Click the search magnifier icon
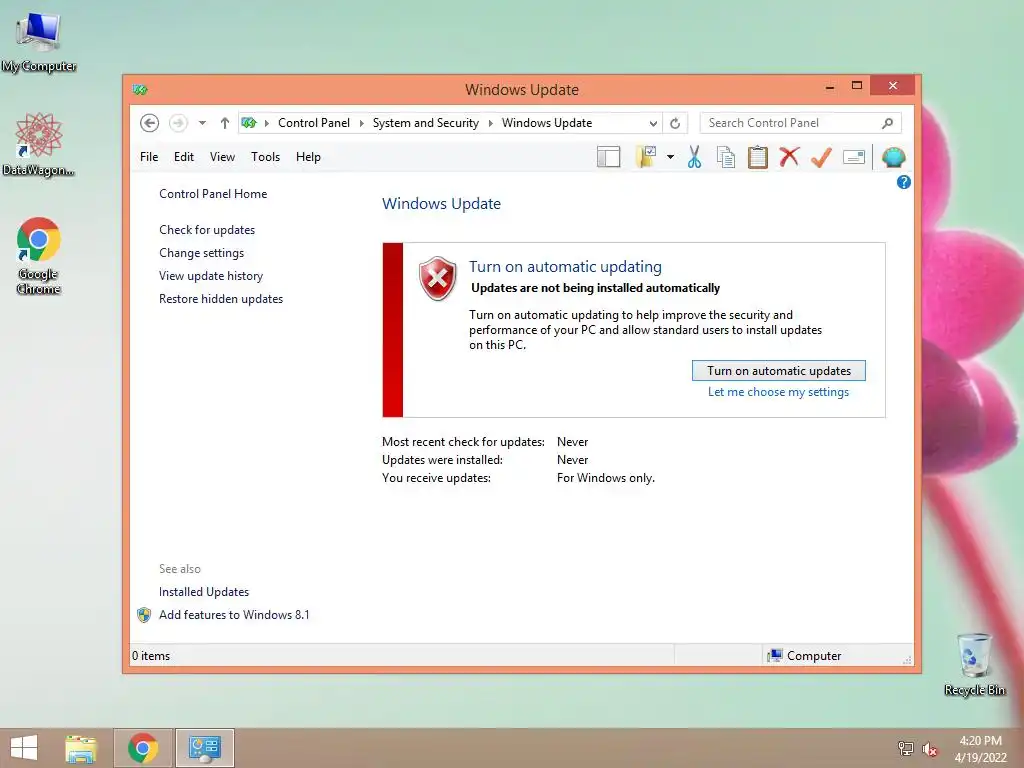Screen dimensions: 1024x768 [x=888, y=123]
